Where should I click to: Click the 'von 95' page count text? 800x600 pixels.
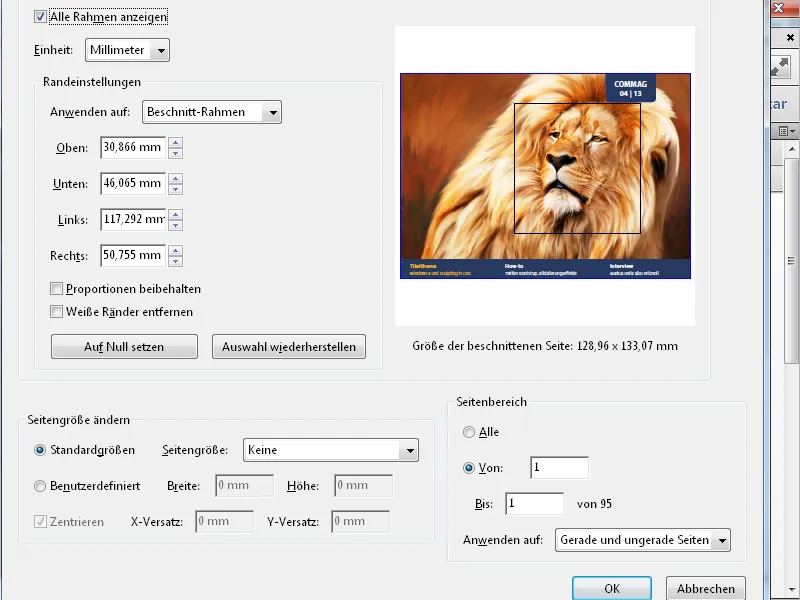(x=594, y=504)
